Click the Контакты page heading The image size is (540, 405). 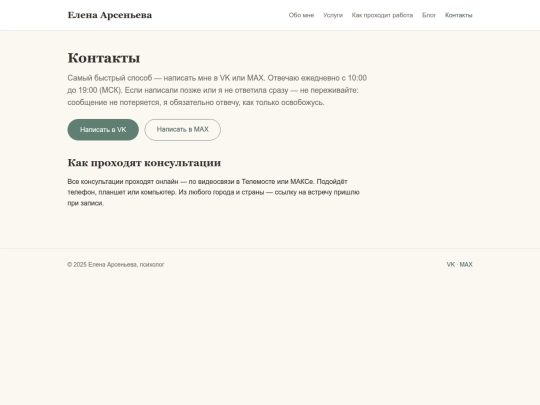pos(104,58)
